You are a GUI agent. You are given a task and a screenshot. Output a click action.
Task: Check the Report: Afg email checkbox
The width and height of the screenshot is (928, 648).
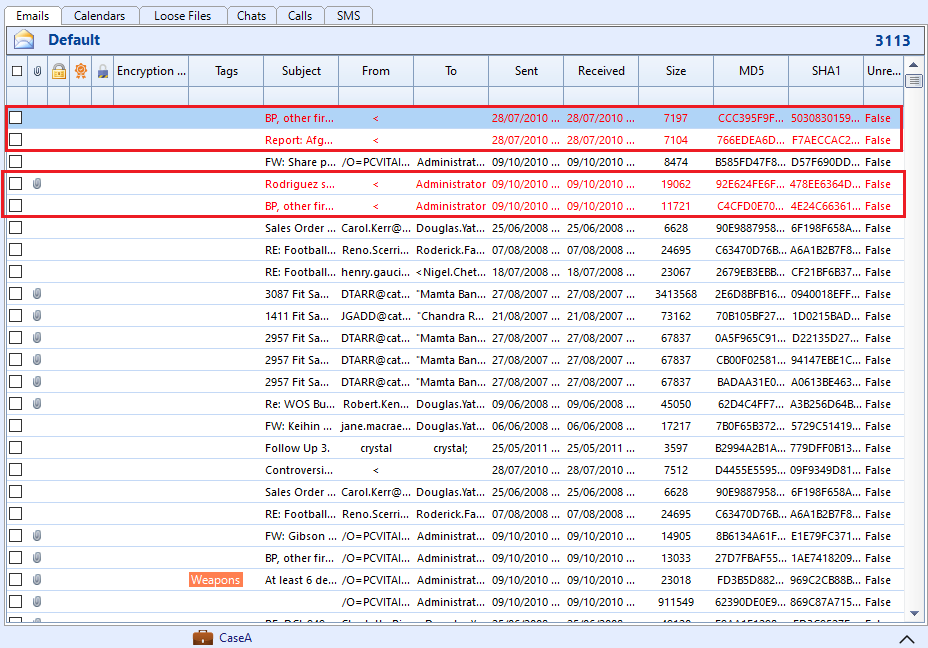[16, 140]
